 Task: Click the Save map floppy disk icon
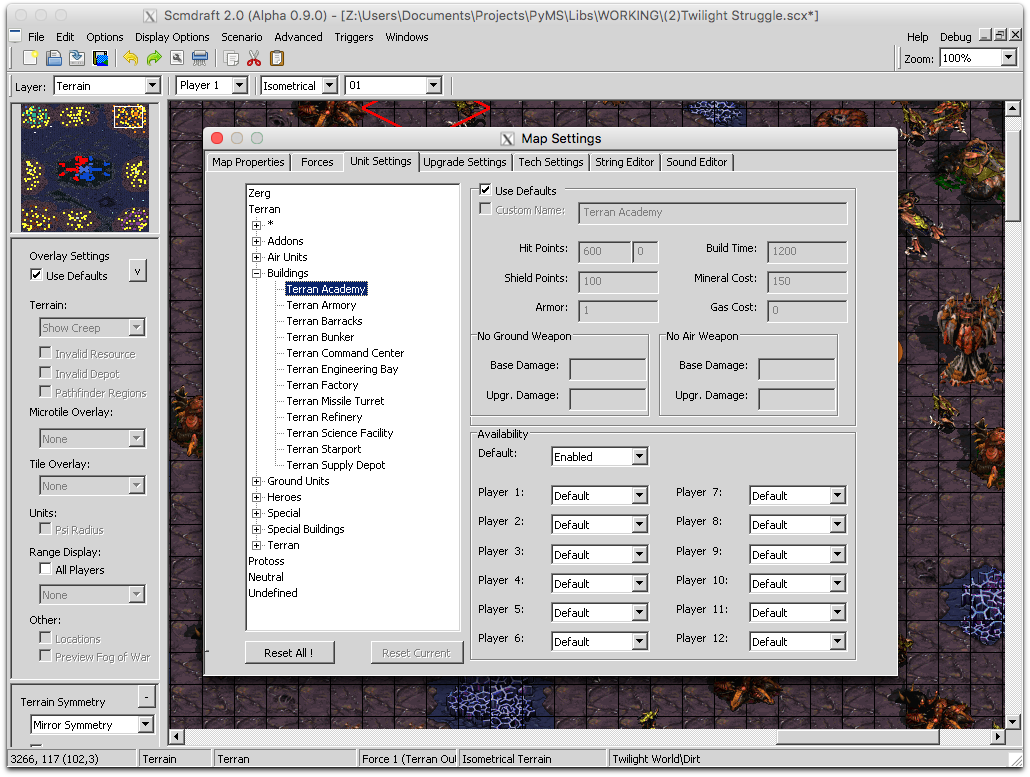click(x=77, y=58)
